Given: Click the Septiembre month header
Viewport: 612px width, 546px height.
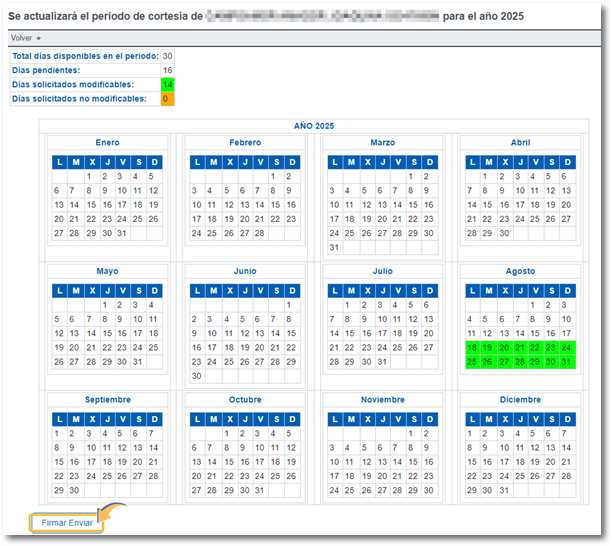Looking at the screenshot, I should pos(107,400).
